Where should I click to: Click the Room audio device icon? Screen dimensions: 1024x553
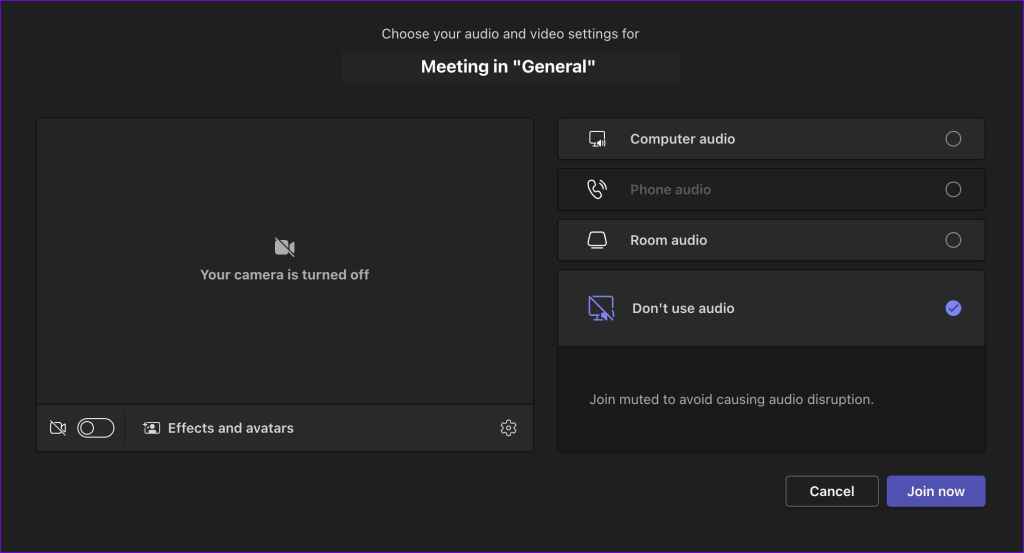(597, 240)
